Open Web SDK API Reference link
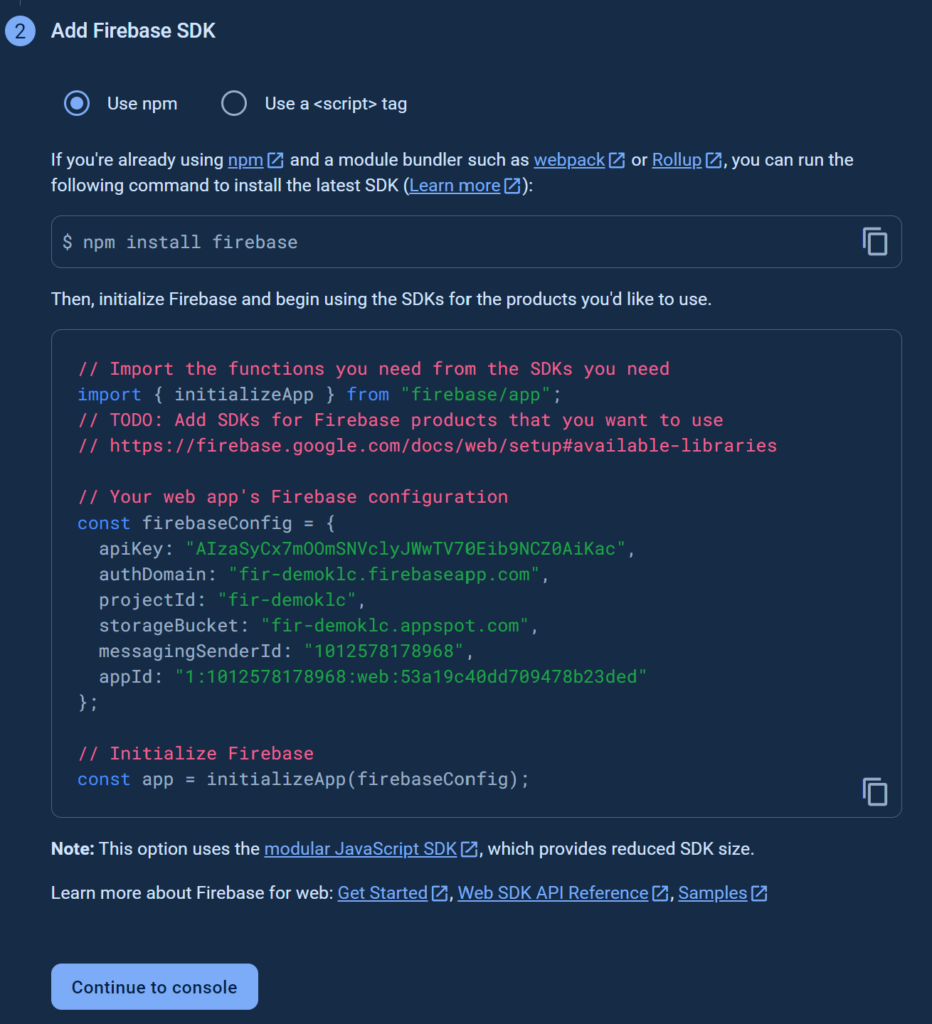The image size is (932, 1024). point(553,893)
